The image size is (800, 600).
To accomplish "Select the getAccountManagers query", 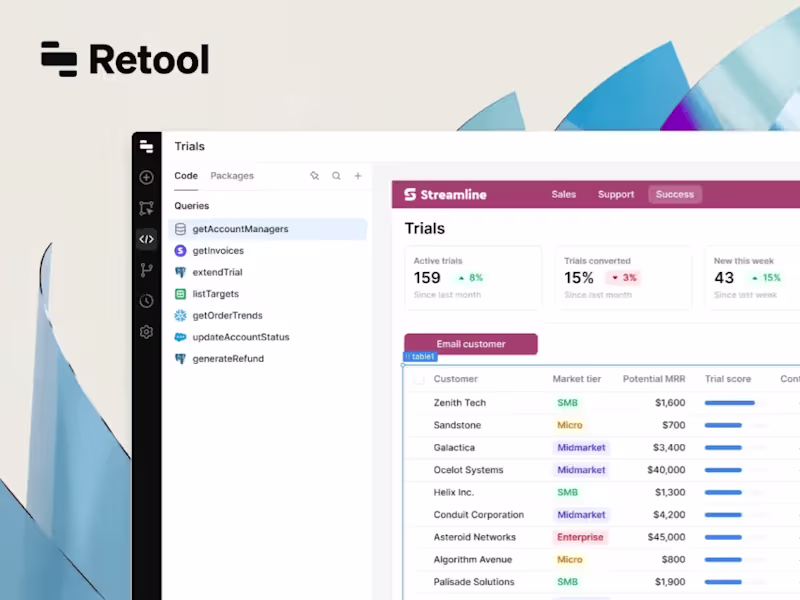I will coord(267,229).
